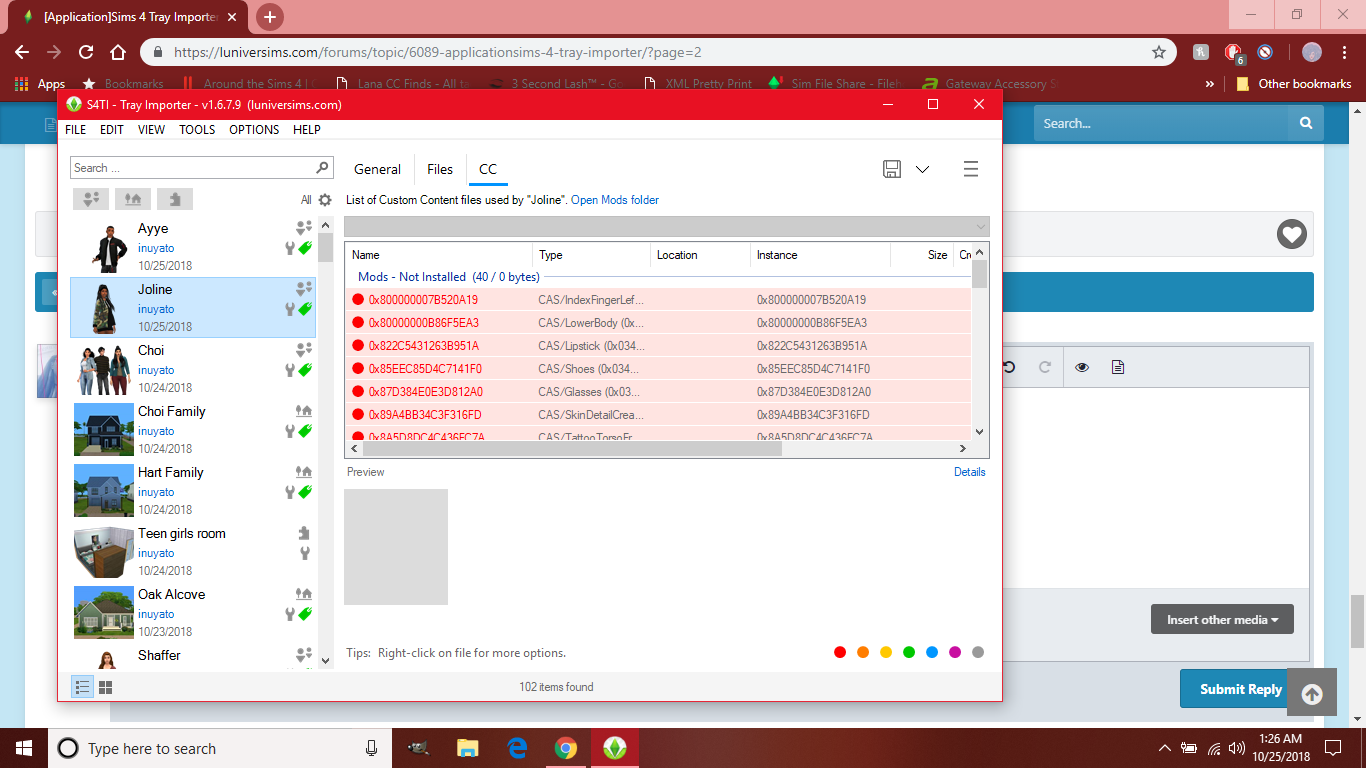Open the hamburger menu icon
1366x768 pixels.
point(970,169)
